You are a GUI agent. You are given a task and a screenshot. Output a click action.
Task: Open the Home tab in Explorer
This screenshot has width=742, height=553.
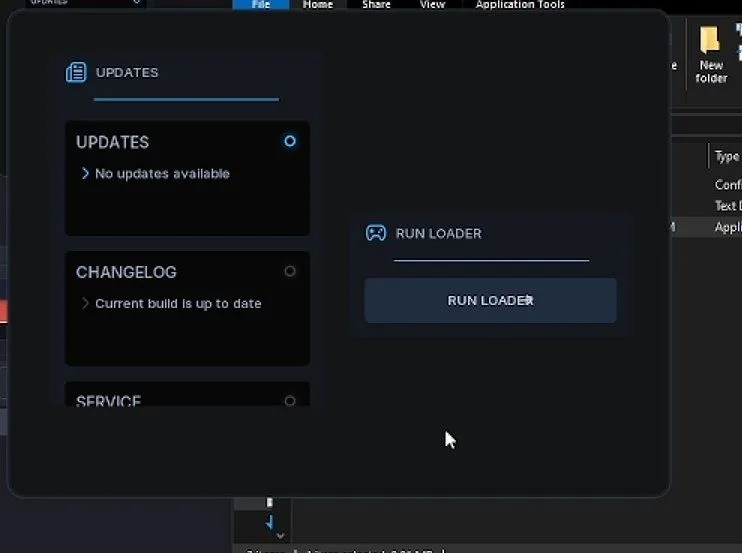(x=318, y=5)
